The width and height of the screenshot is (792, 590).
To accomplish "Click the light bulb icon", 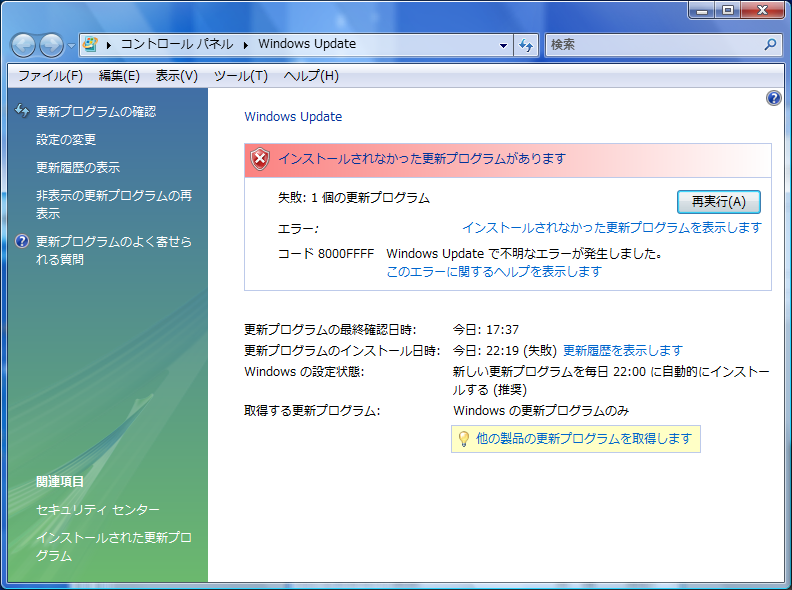I will (x=463, y=439).
